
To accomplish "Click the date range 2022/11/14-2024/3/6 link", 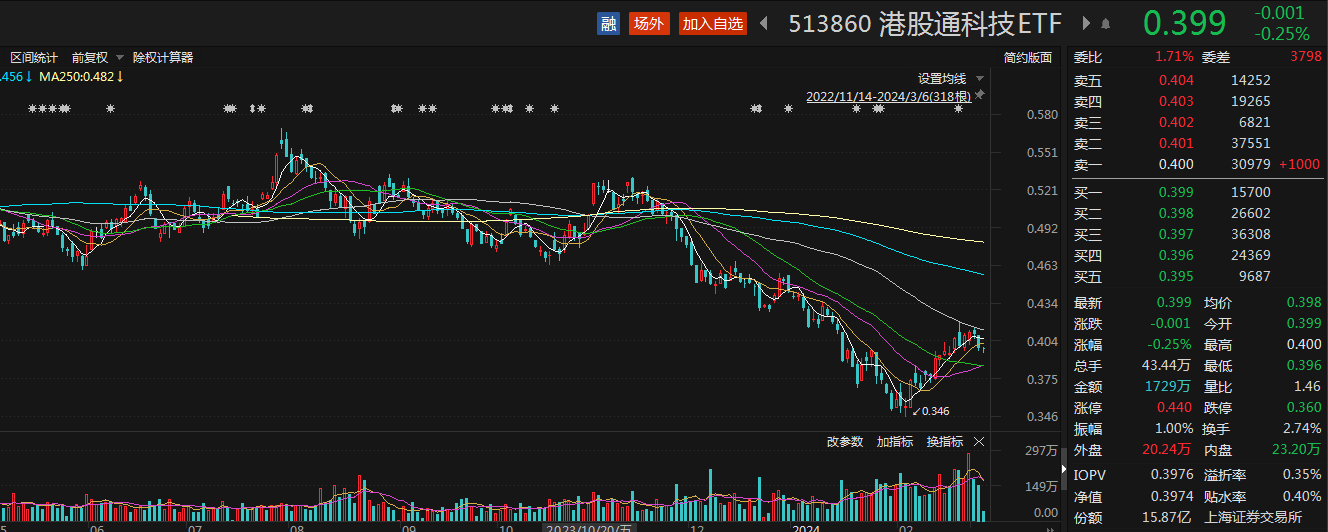I will click(888, 96).
